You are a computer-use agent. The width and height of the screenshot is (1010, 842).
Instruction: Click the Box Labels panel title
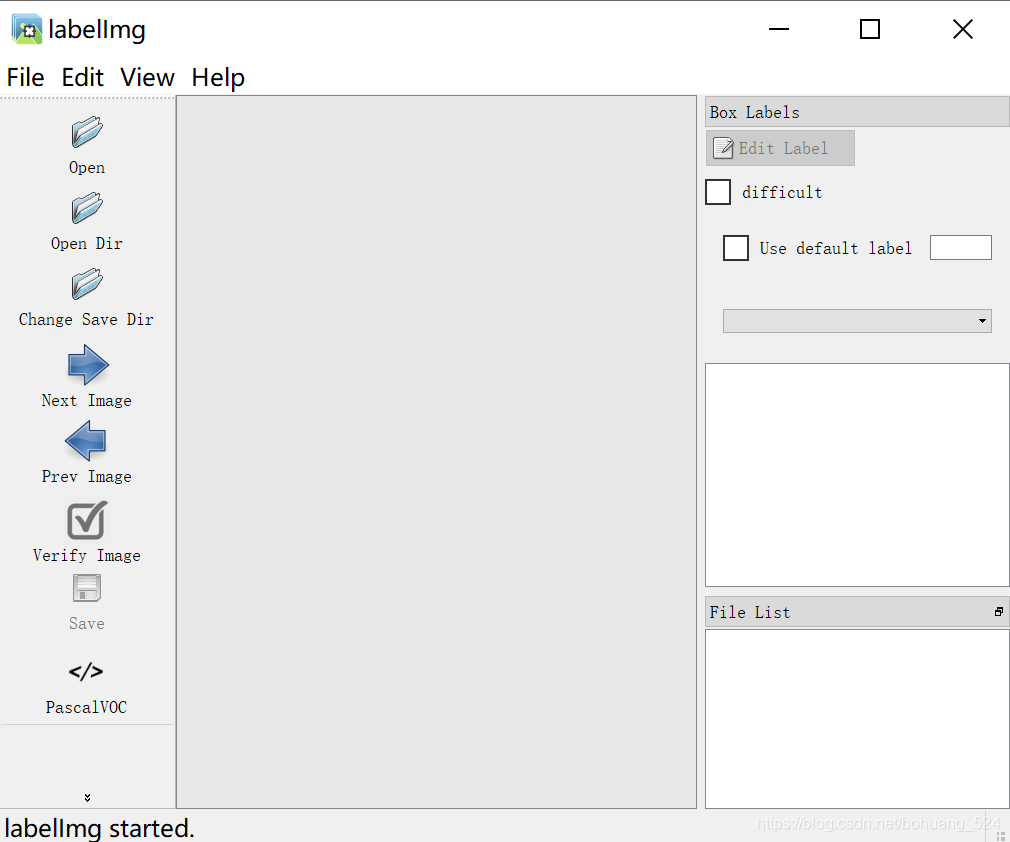754,112
